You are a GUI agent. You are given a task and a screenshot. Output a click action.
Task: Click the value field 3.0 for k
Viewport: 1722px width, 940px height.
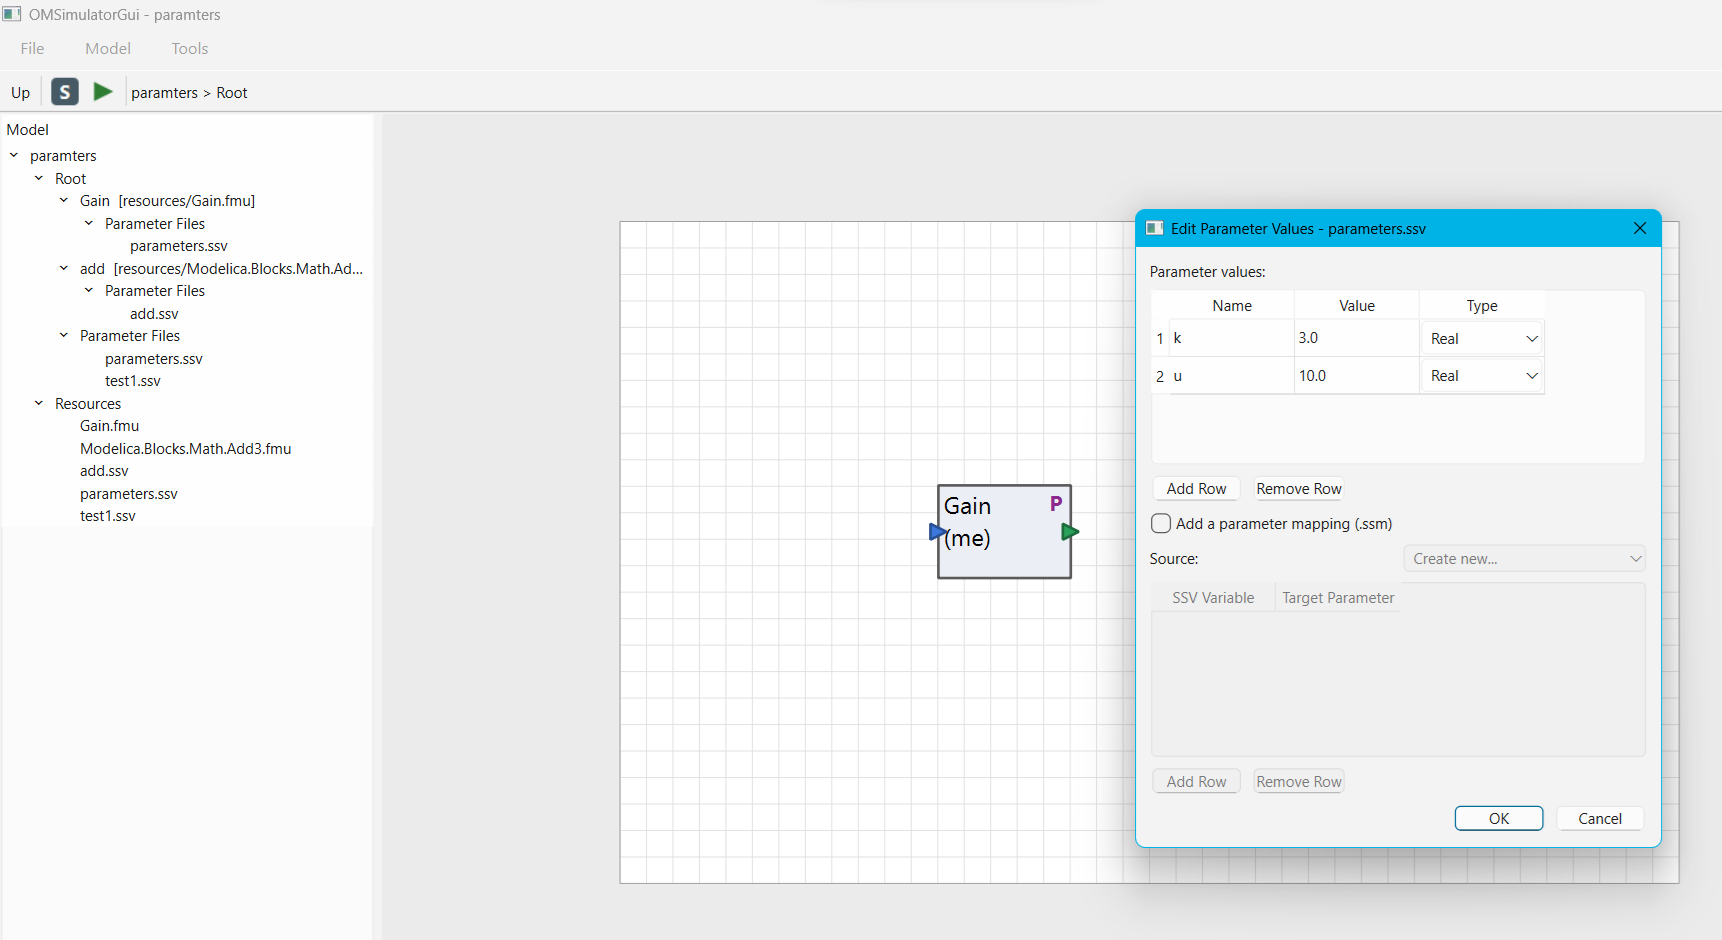pyautogui.click(x=1357, y=338)
